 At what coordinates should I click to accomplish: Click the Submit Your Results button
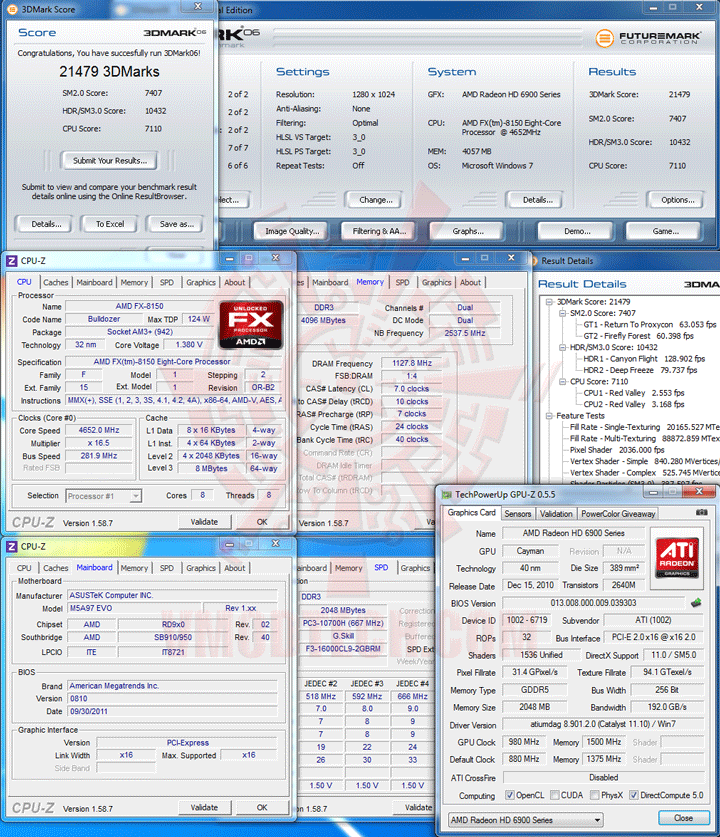pos(110,161)
